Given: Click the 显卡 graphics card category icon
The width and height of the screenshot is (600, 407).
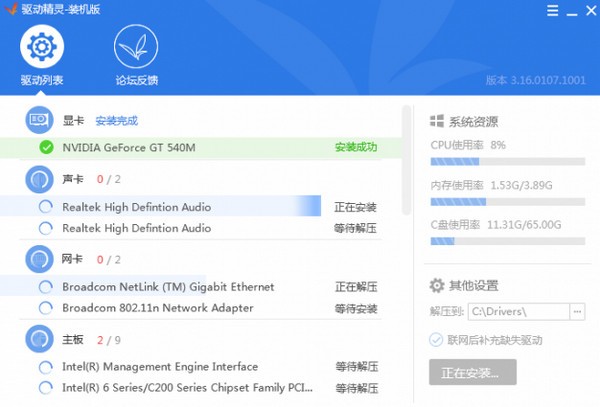Looking at the screenshot, I should pos(40,120).
